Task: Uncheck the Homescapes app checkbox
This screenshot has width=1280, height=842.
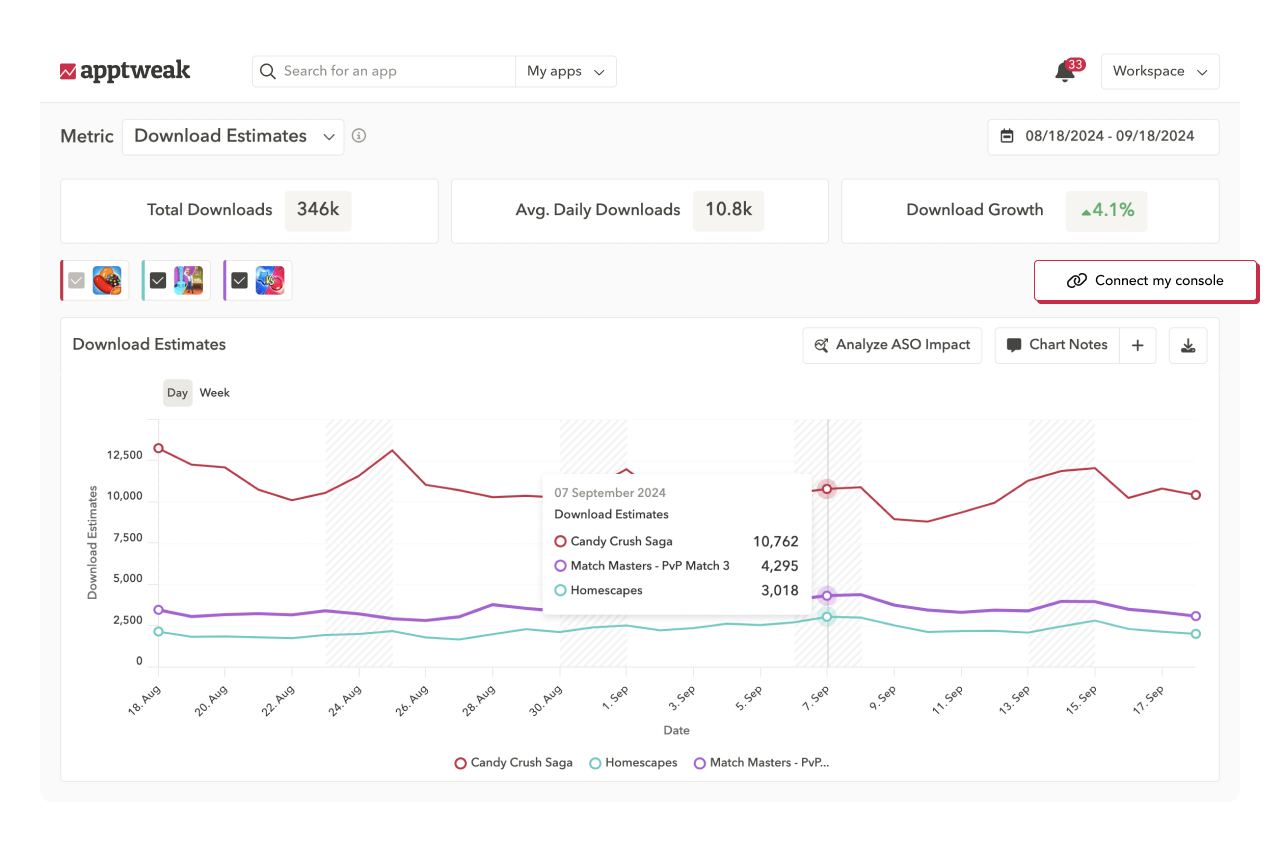Action: click(x=158, y=281)
